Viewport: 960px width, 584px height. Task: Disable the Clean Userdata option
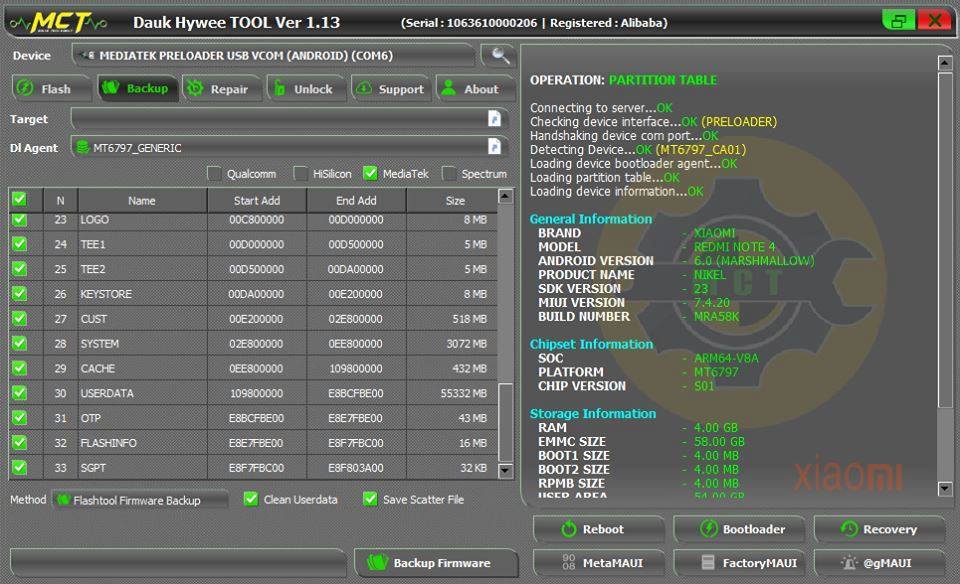tap(249, 499)
